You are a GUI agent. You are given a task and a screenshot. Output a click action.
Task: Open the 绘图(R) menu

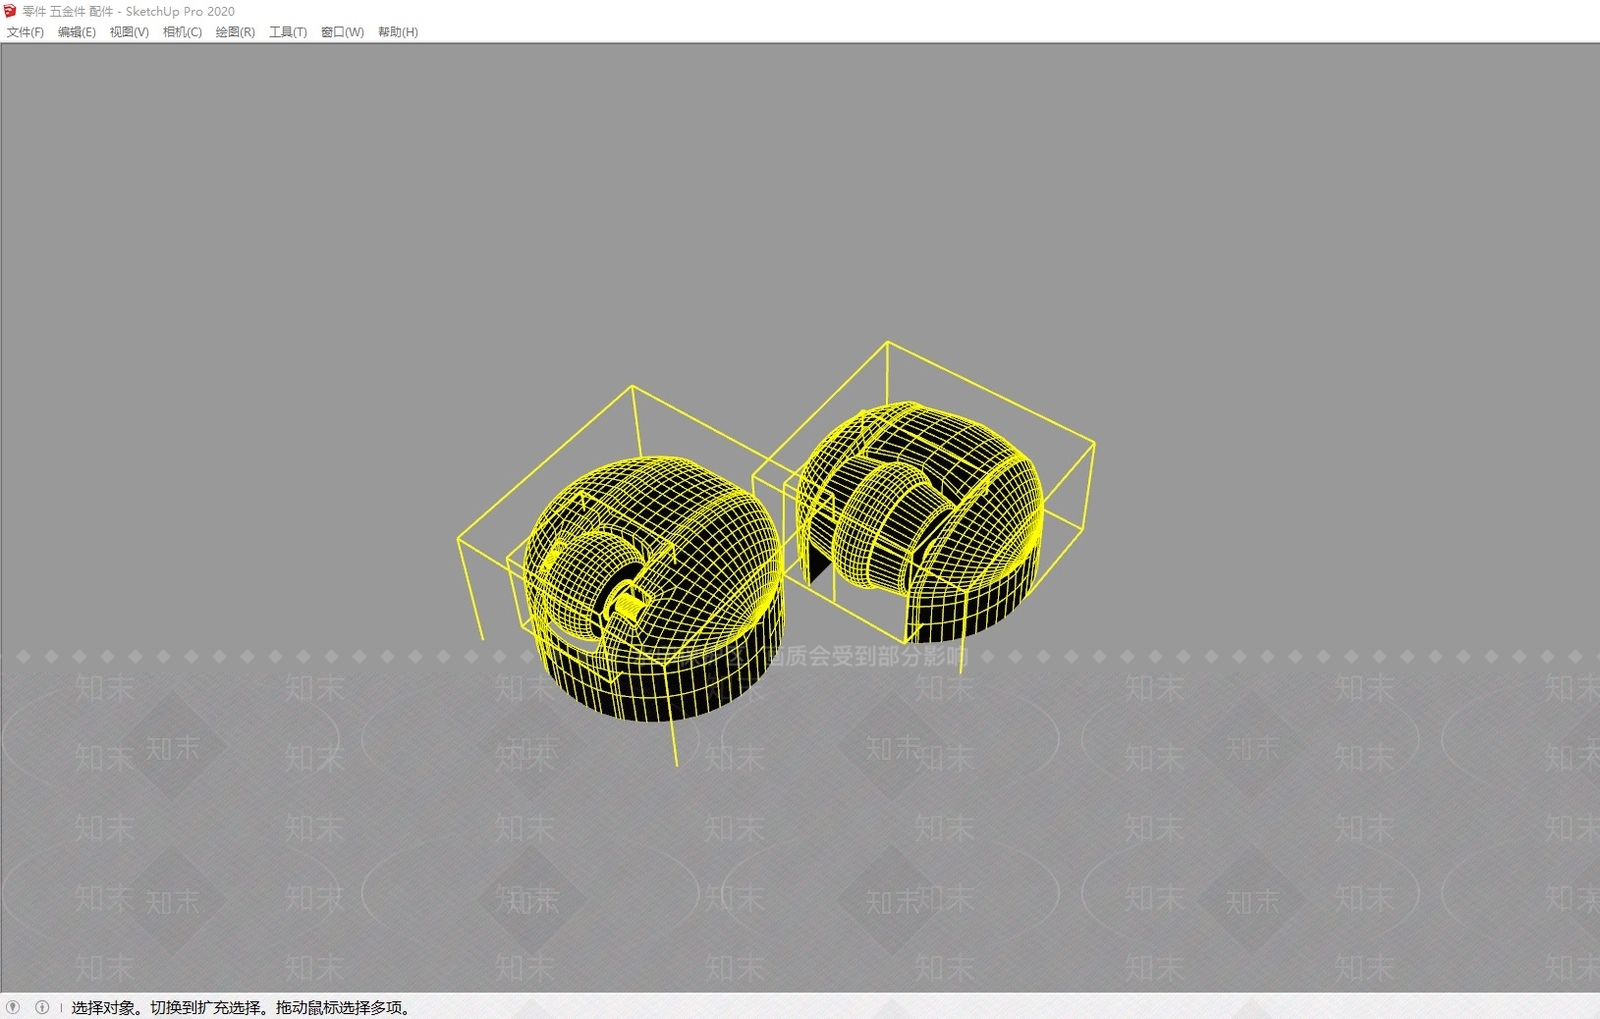point(235,32)
